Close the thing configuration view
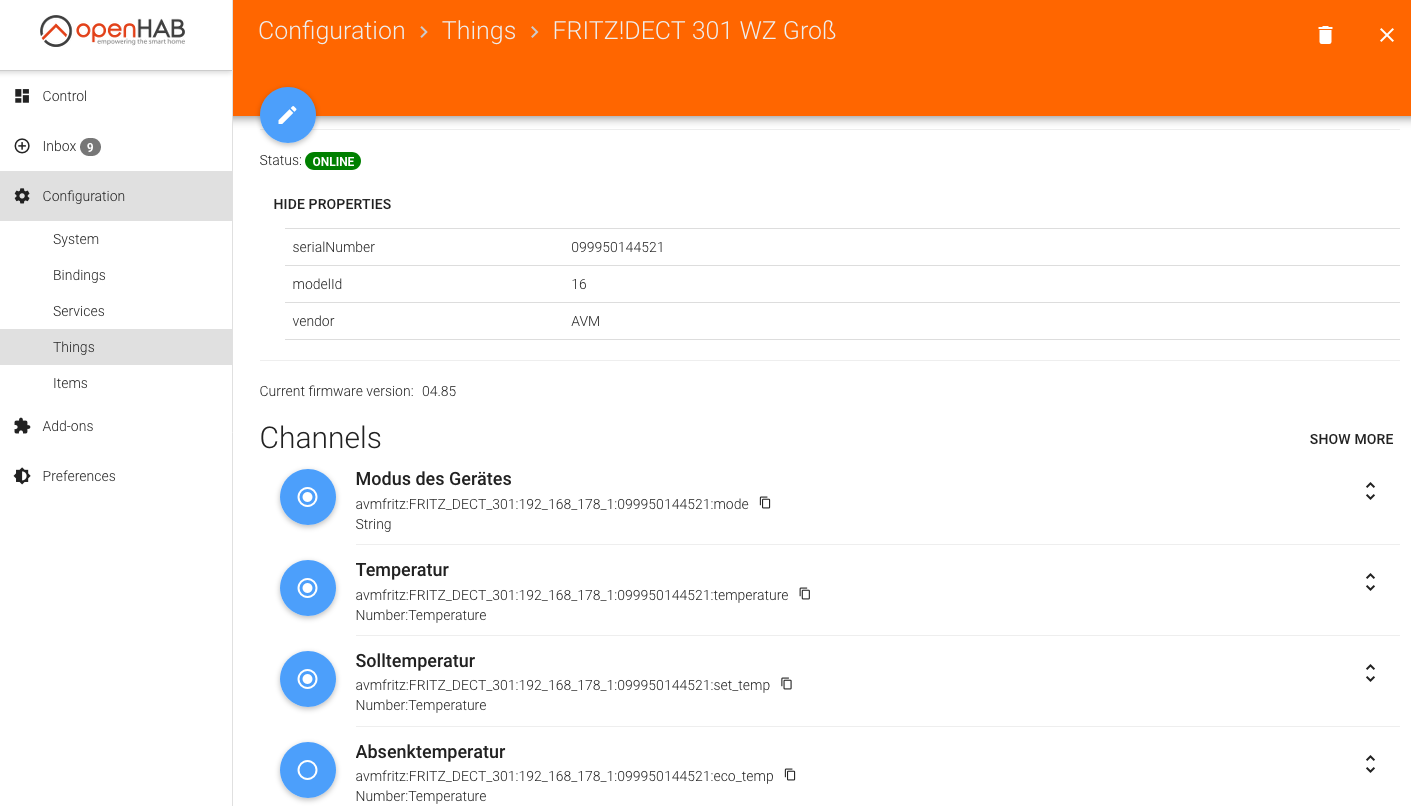The image size is (1411, 806). pos(1386,35)
